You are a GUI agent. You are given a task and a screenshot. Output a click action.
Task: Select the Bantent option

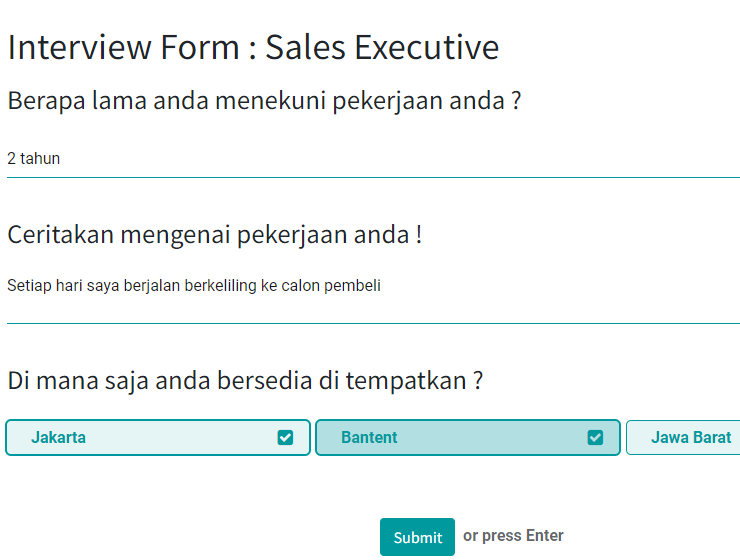pos(468,437)
